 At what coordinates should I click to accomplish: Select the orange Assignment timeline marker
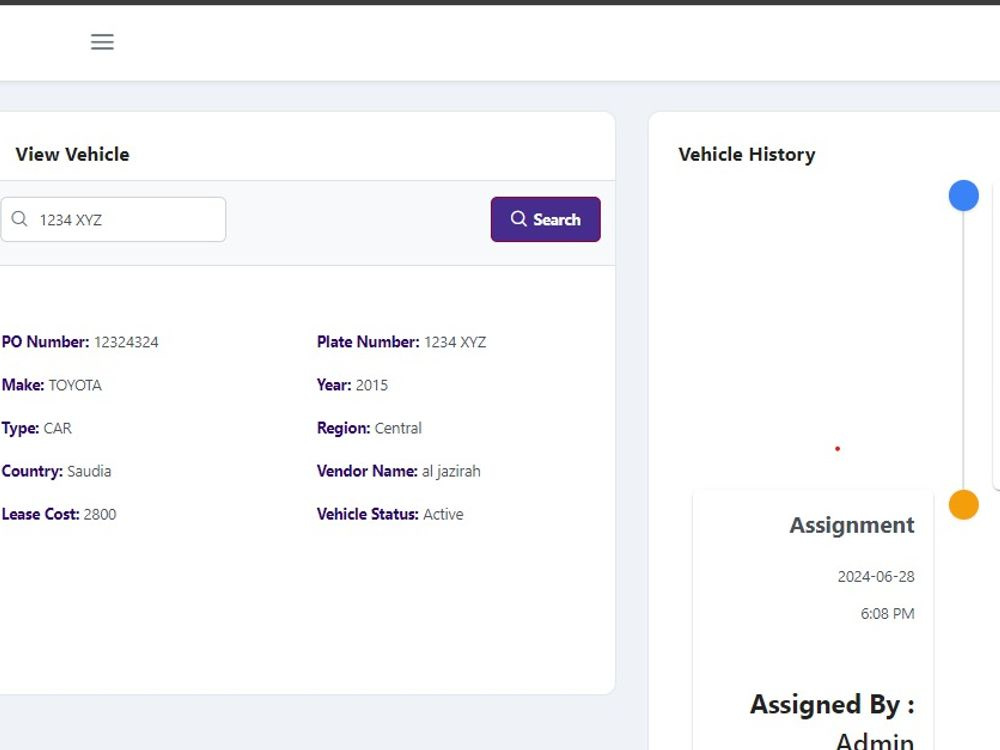963,504
